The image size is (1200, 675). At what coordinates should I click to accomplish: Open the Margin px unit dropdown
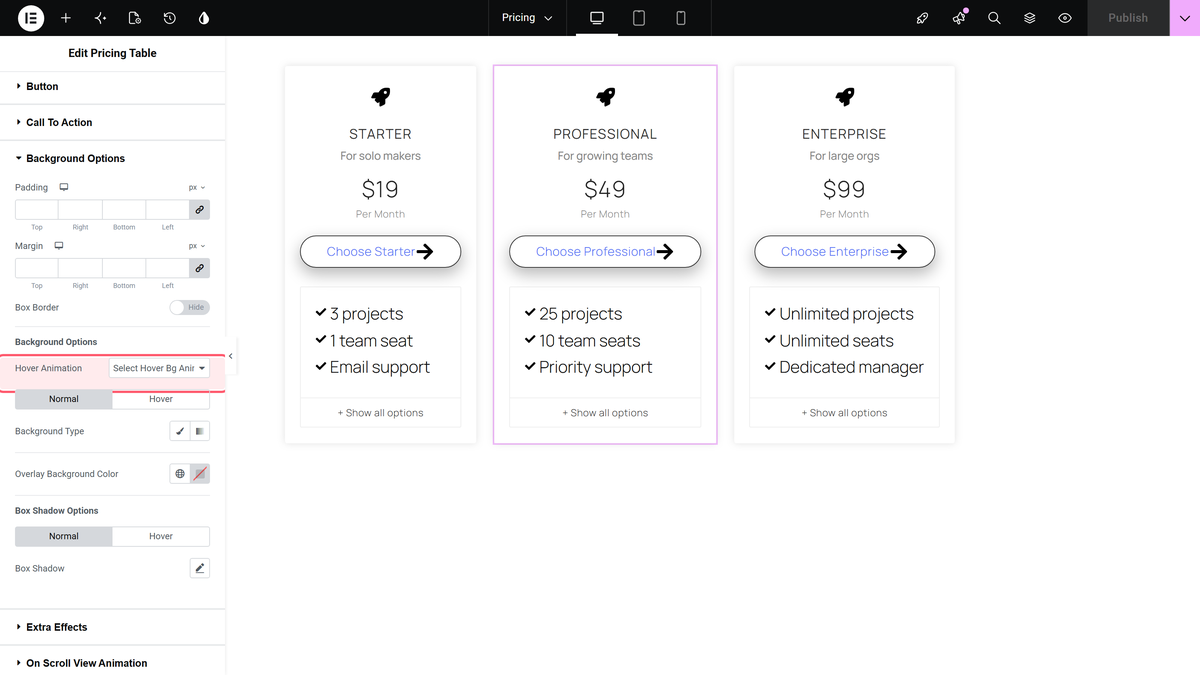(x=197, y=246)
